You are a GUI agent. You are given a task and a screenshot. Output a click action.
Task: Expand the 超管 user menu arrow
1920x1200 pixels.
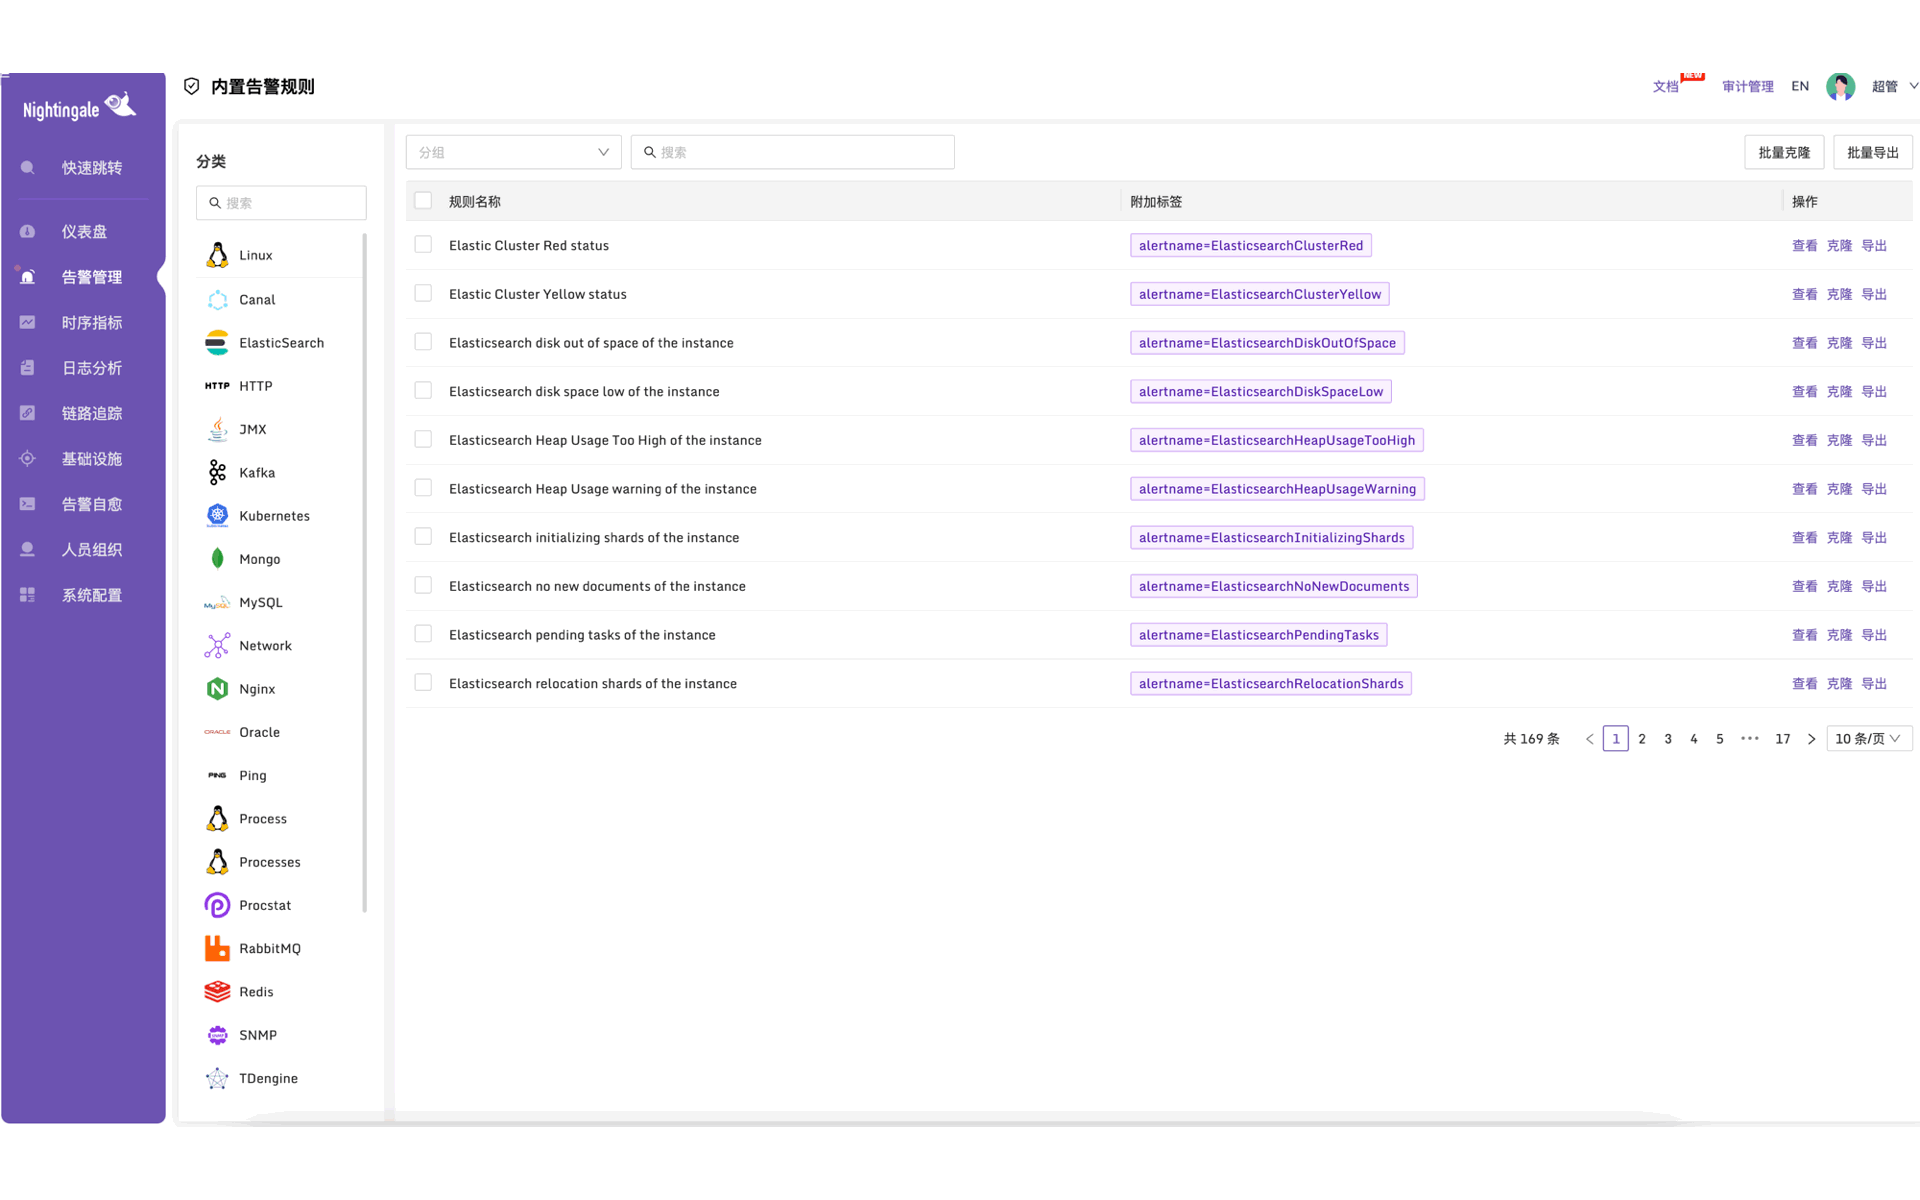click(1913, 86)
